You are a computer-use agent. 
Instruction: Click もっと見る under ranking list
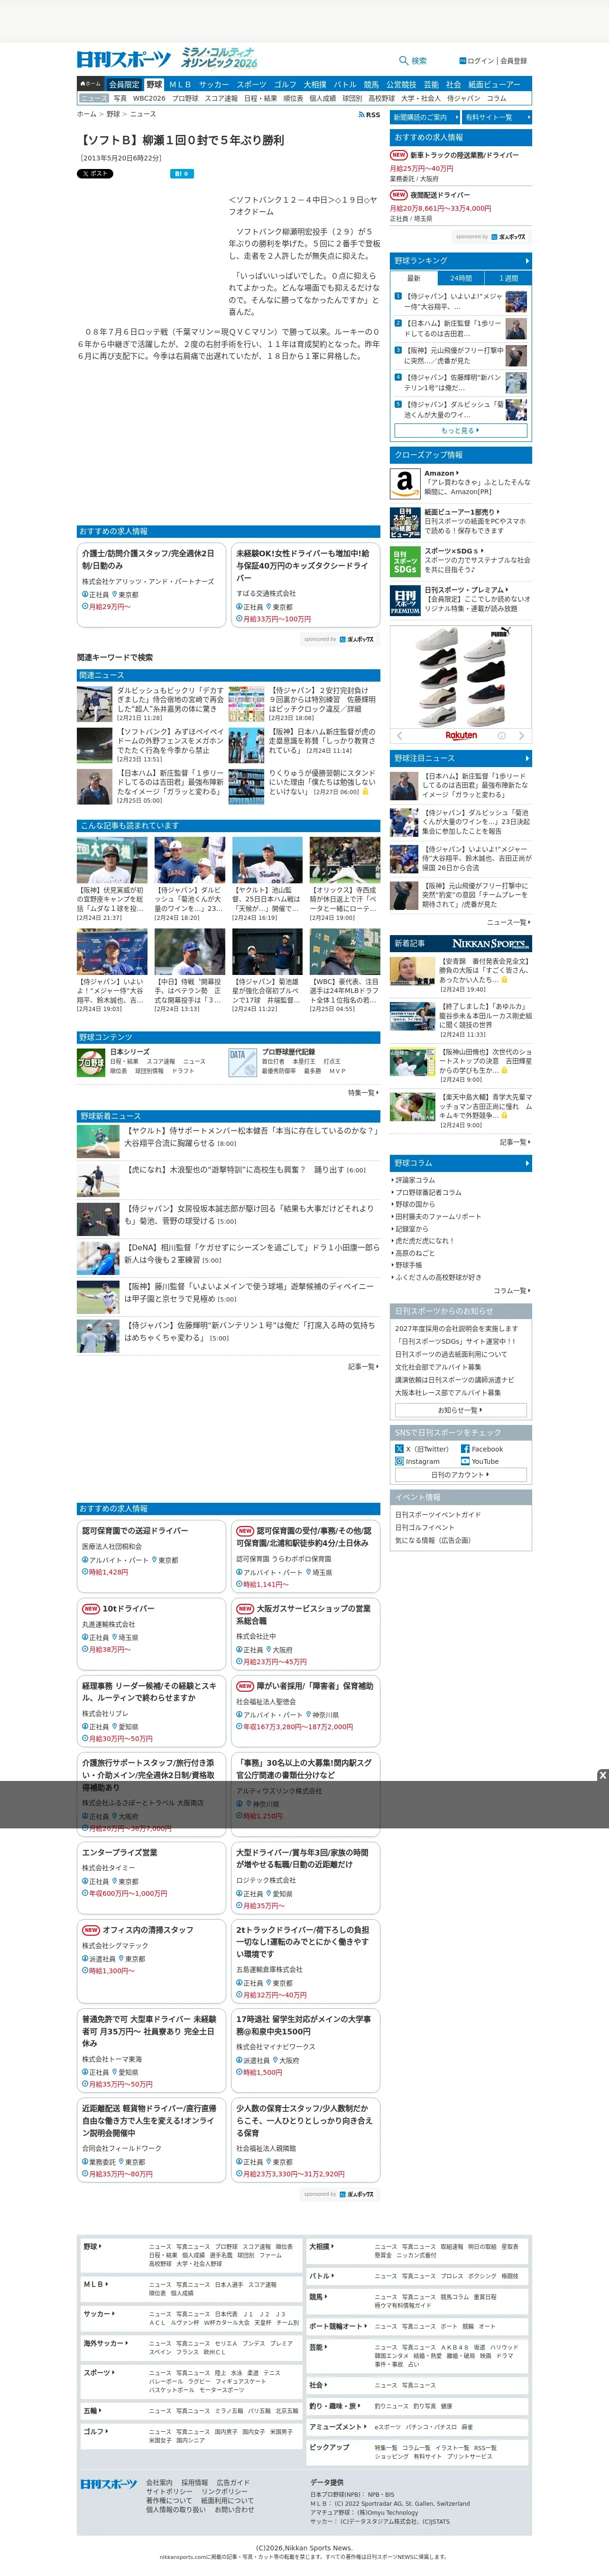pos(460,430)
